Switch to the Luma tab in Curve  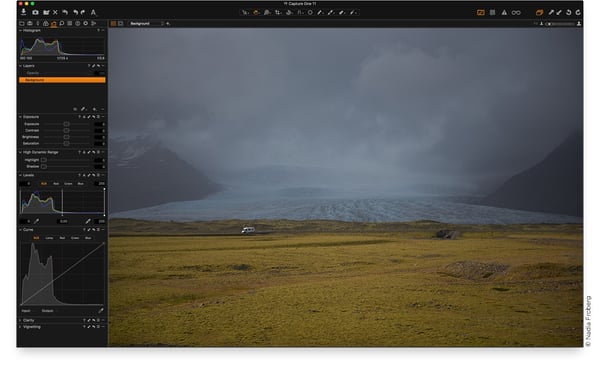pyautogui.click(x=49, y=238)
